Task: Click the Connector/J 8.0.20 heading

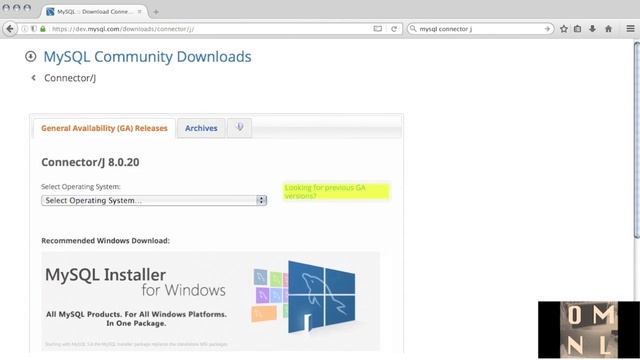Action: (x=90, y=162)
